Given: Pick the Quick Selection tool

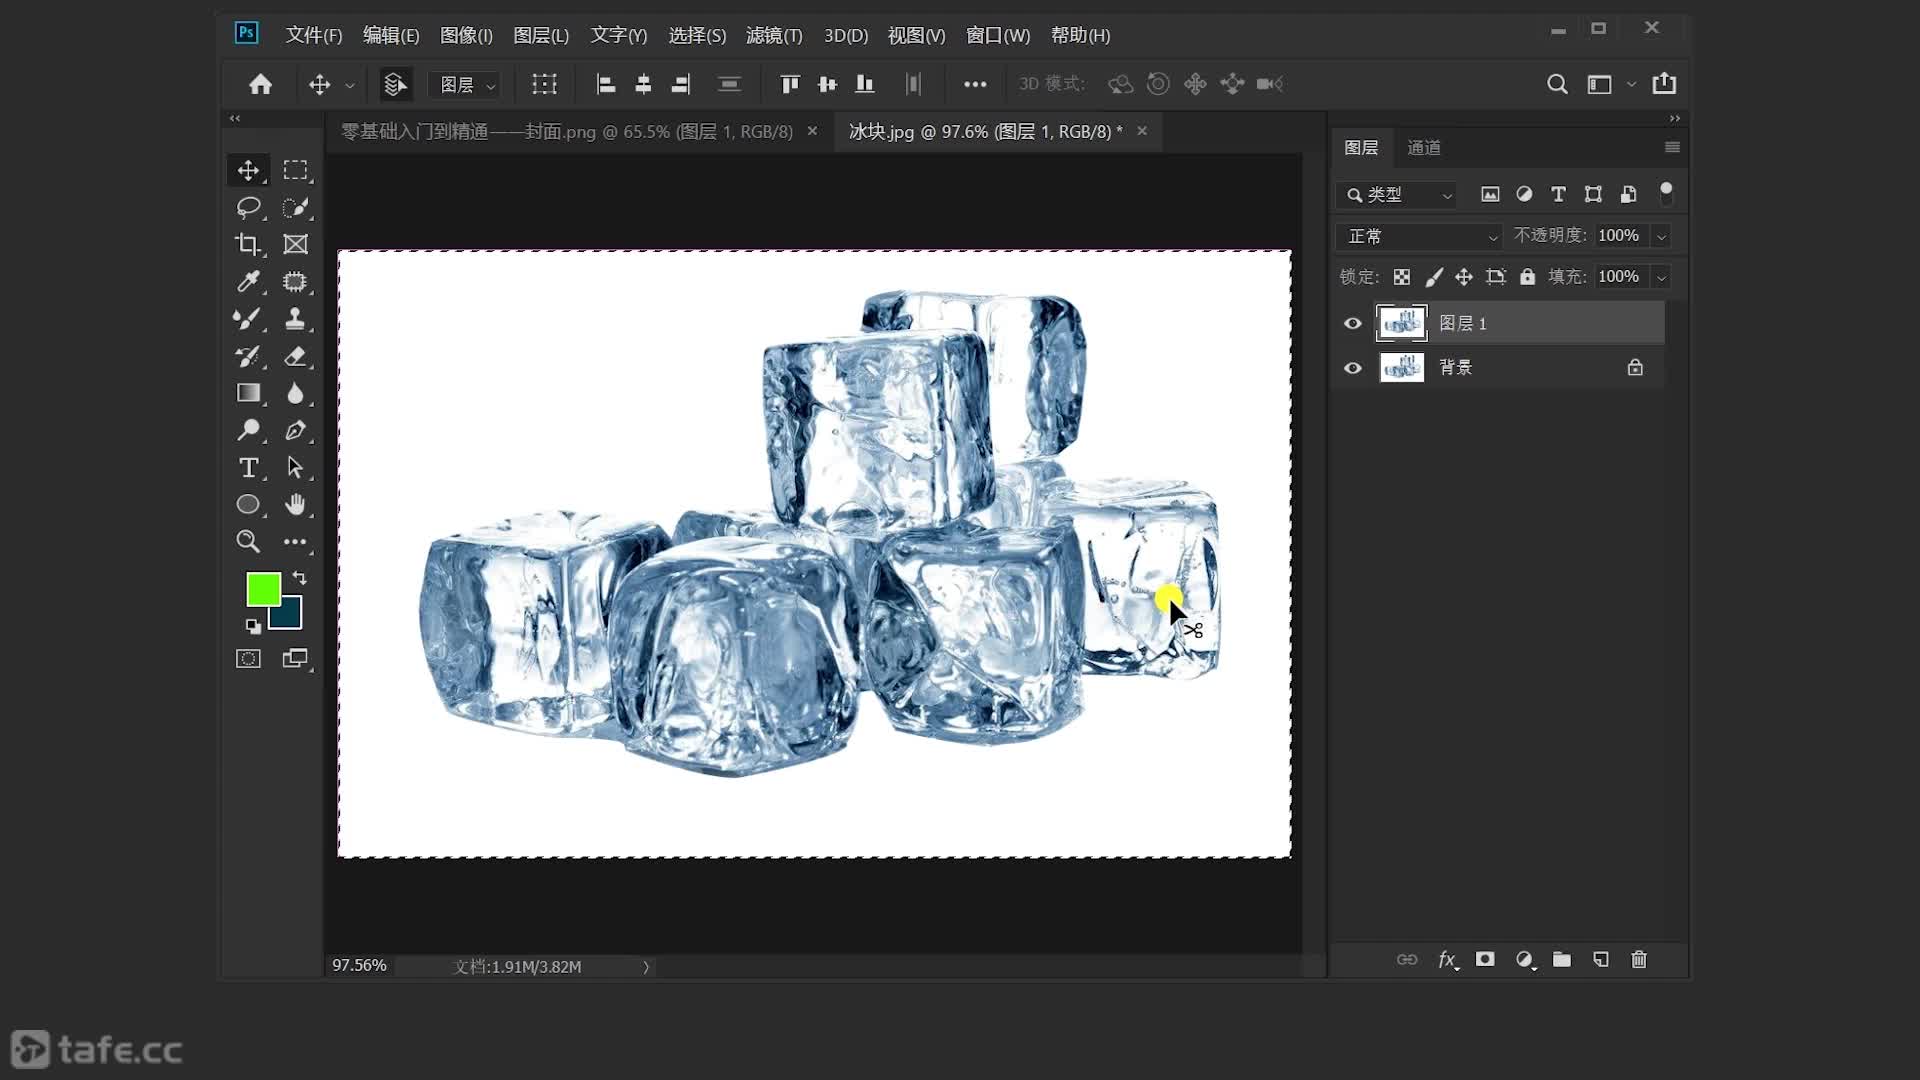Looking at the screenshot, I should click(x=295, y=207).
